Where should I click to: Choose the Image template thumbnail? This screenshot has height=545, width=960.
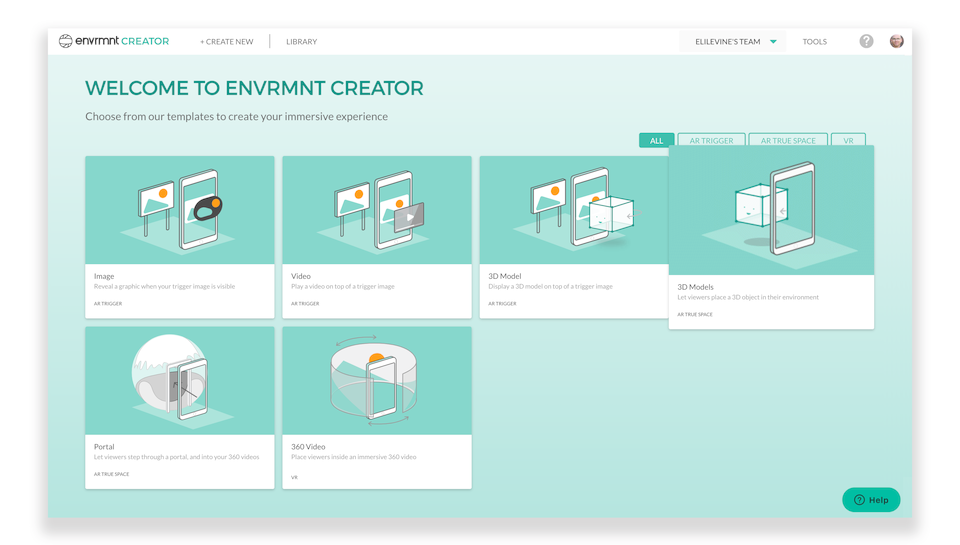tap(179, 210)
